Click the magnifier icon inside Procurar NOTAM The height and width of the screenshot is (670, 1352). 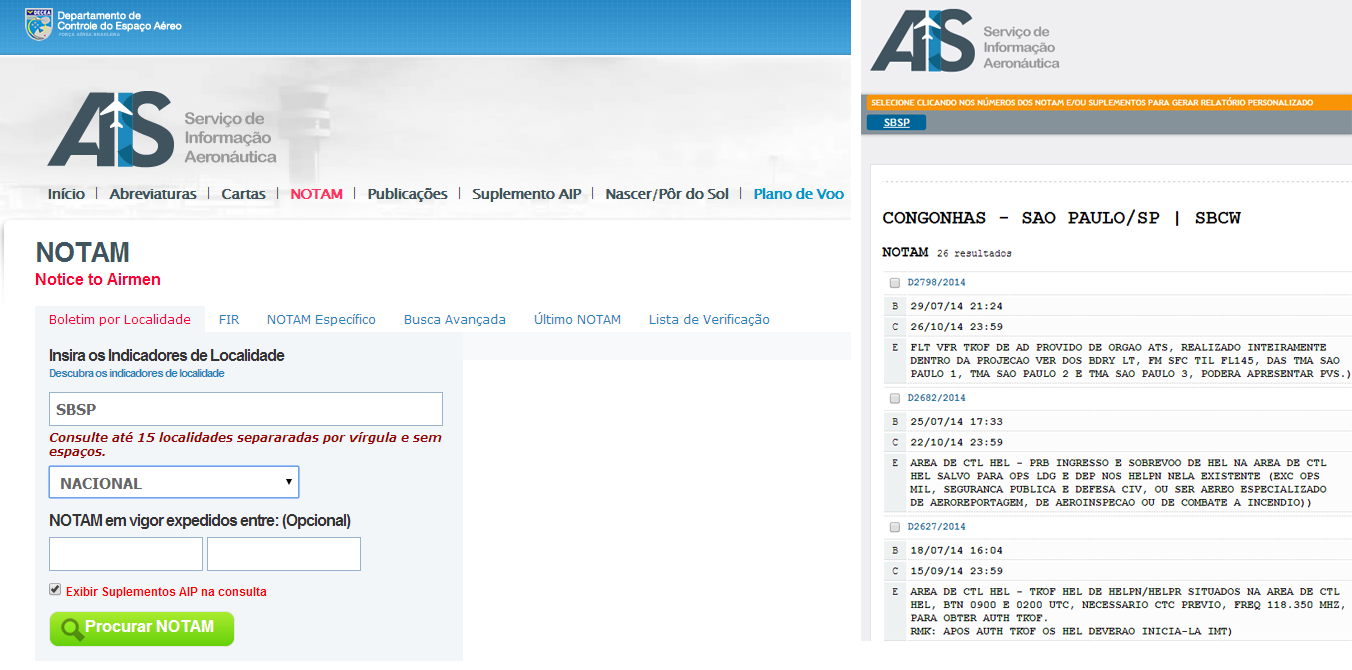pyautogui.click(x=71, y=628)
